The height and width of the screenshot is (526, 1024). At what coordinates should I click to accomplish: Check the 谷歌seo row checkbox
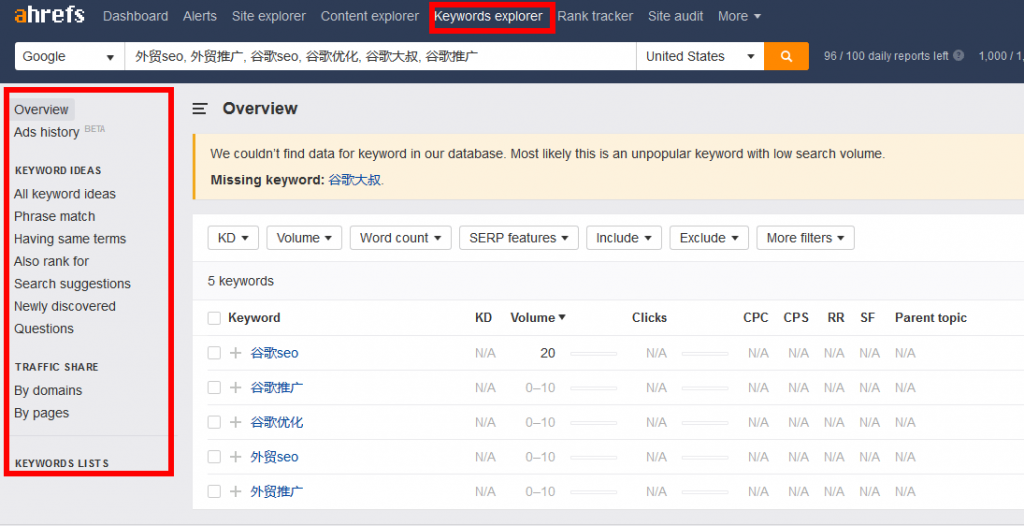(x=214, y=353)
